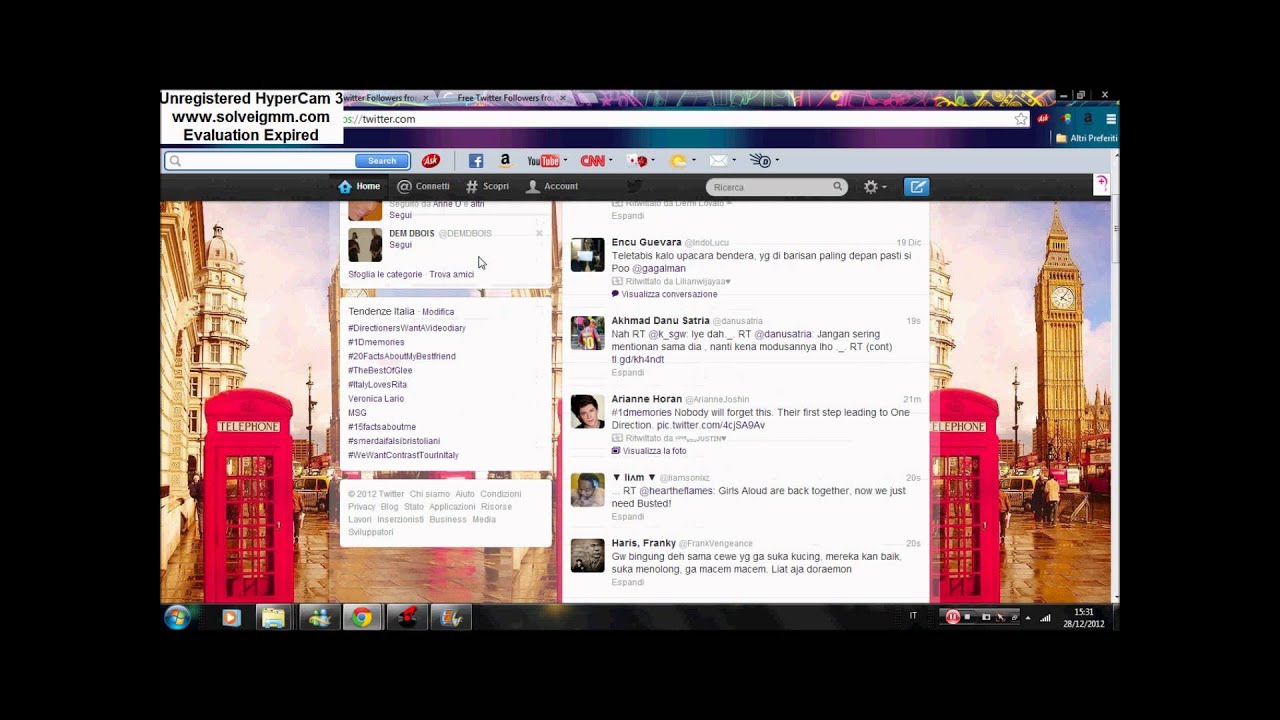Open the @heartheflames mention

pos(675,491)
